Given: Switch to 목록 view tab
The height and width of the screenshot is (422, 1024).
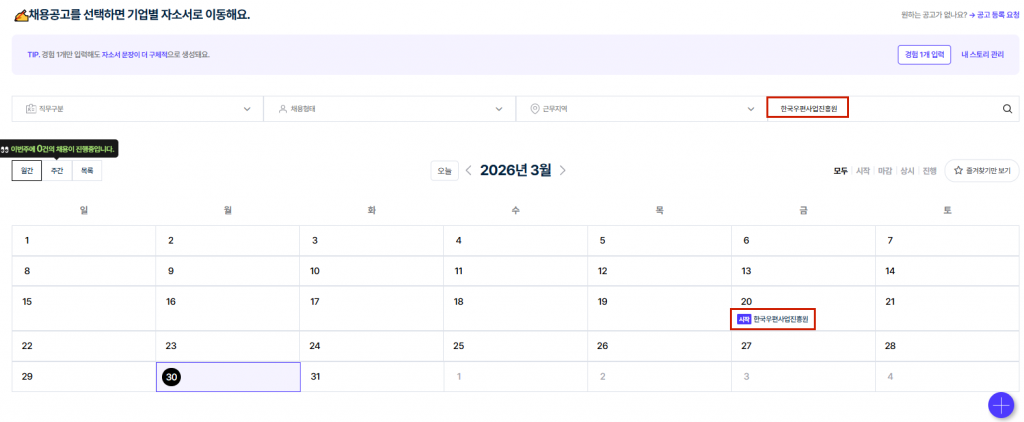Looking at the screenshot, I should [x=87, y=171].
